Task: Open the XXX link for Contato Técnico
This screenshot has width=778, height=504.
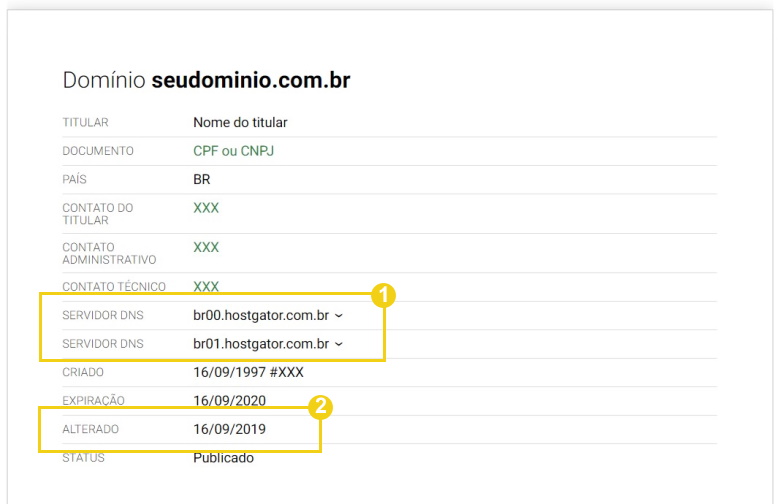Action: click(206, 286)
